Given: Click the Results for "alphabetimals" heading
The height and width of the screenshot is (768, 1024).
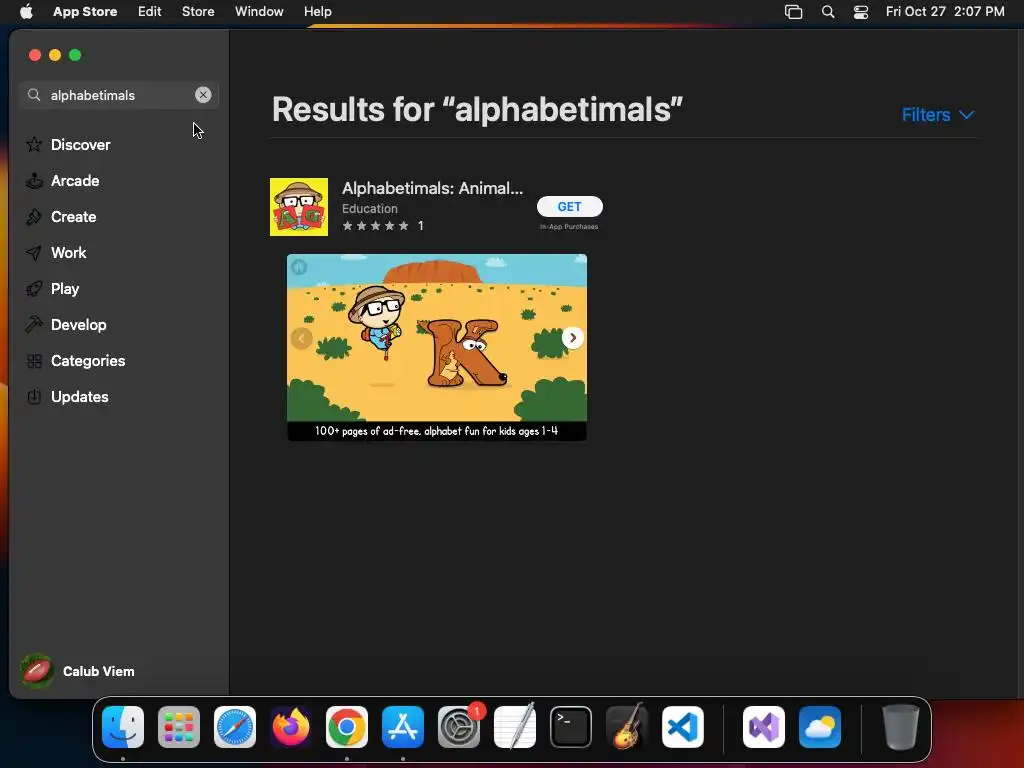Looking at the screenshot, I should click(477, 109).
